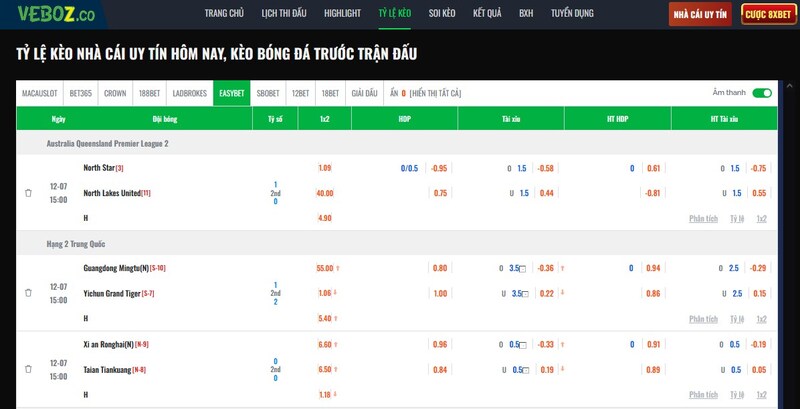Delete the North Star match row via its trash icon
This screenshot has width=800, height=409.
coord(28,193)
